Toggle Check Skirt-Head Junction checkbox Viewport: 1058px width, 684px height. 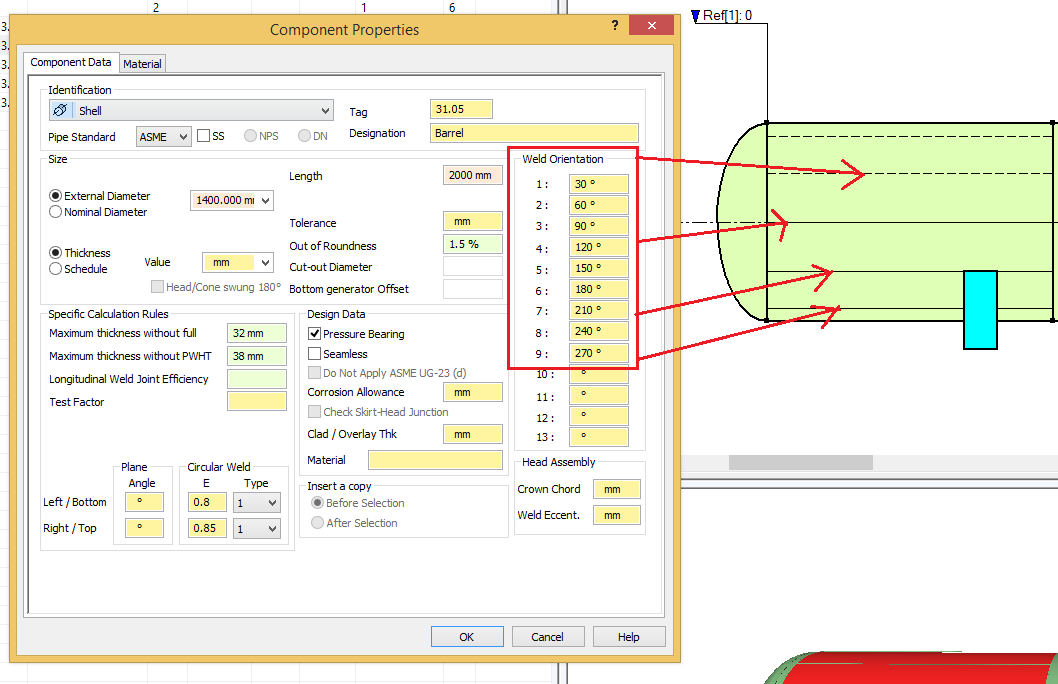(314, 411)
